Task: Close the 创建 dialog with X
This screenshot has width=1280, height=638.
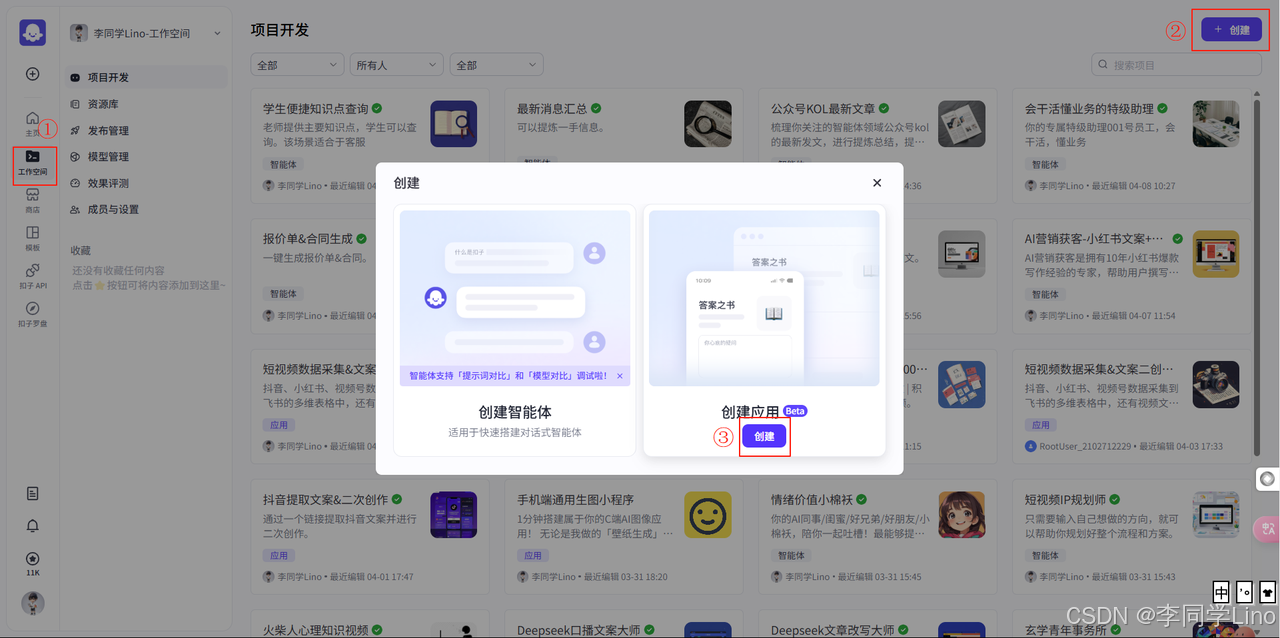Action: coord(877,183)
